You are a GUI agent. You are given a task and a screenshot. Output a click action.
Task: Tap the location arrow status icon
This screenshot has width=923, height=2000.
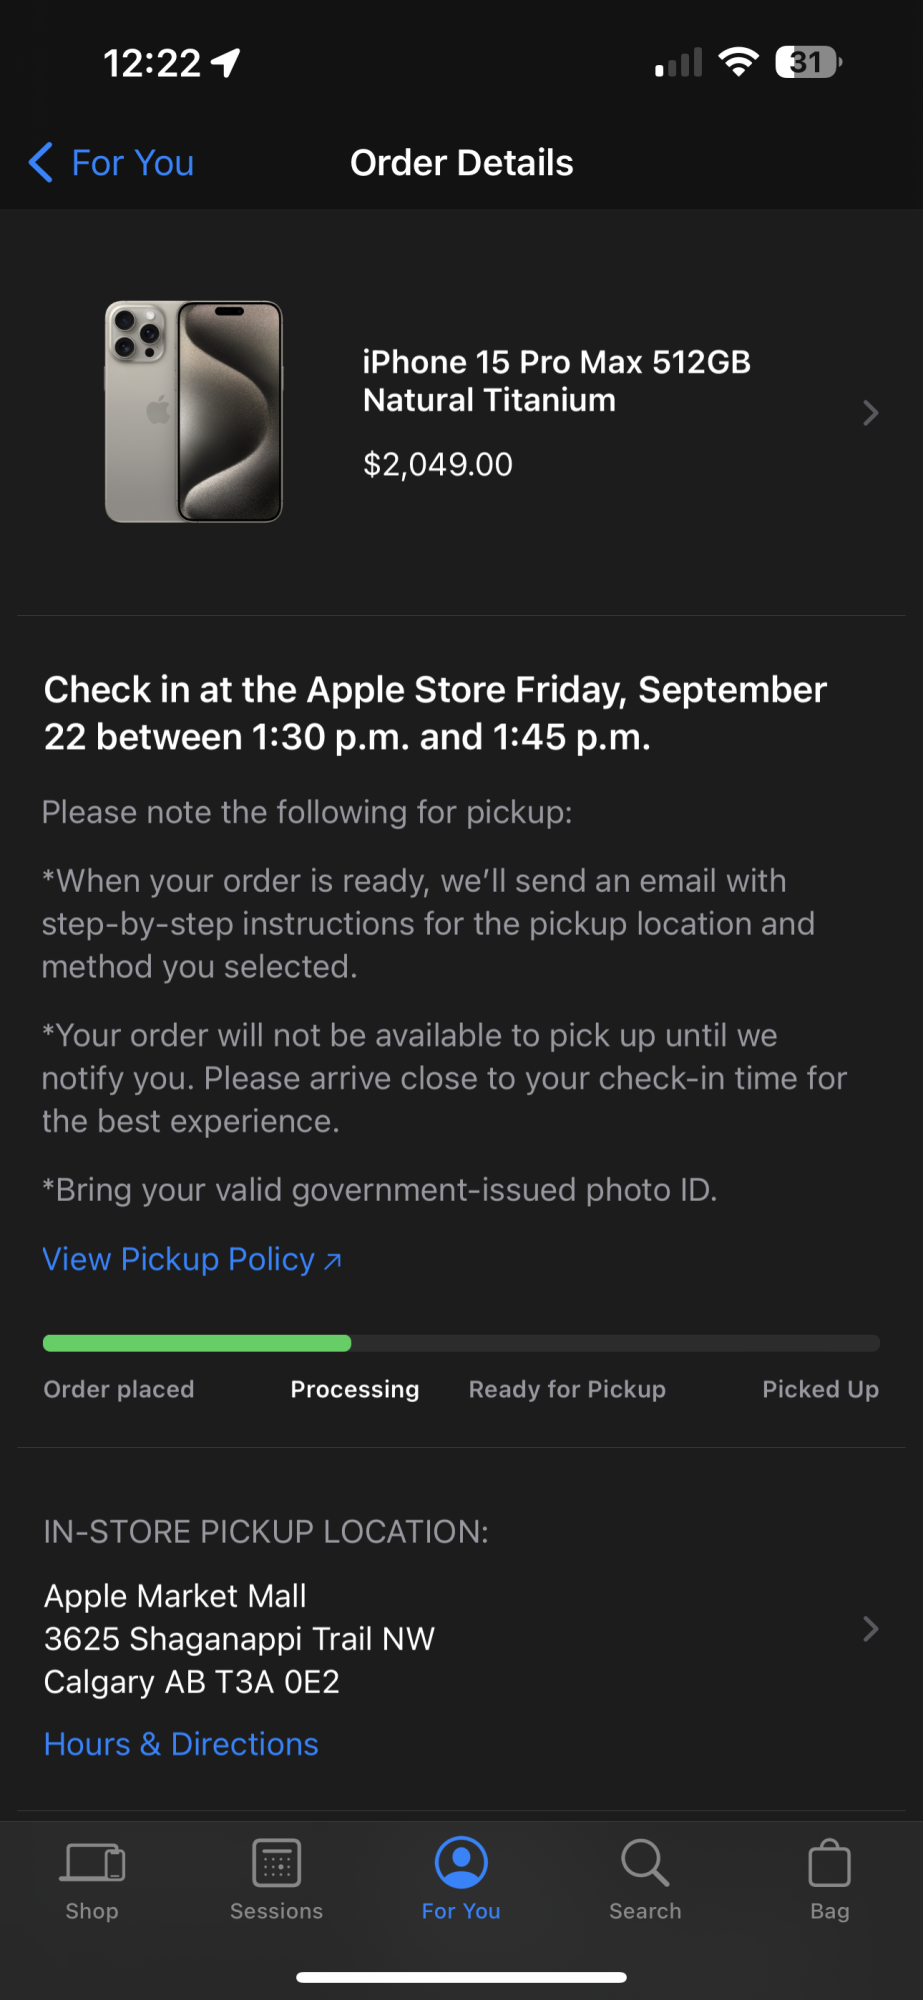[x=226, y=63]
